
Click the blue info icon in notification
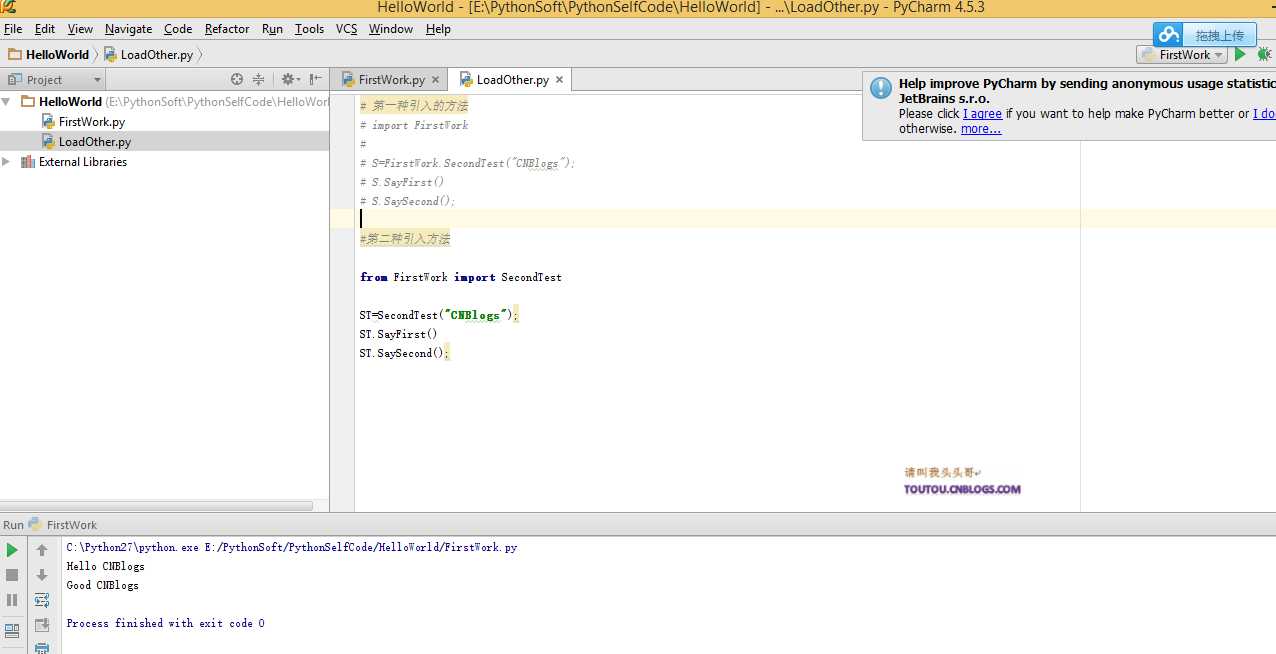coord(881,88)
